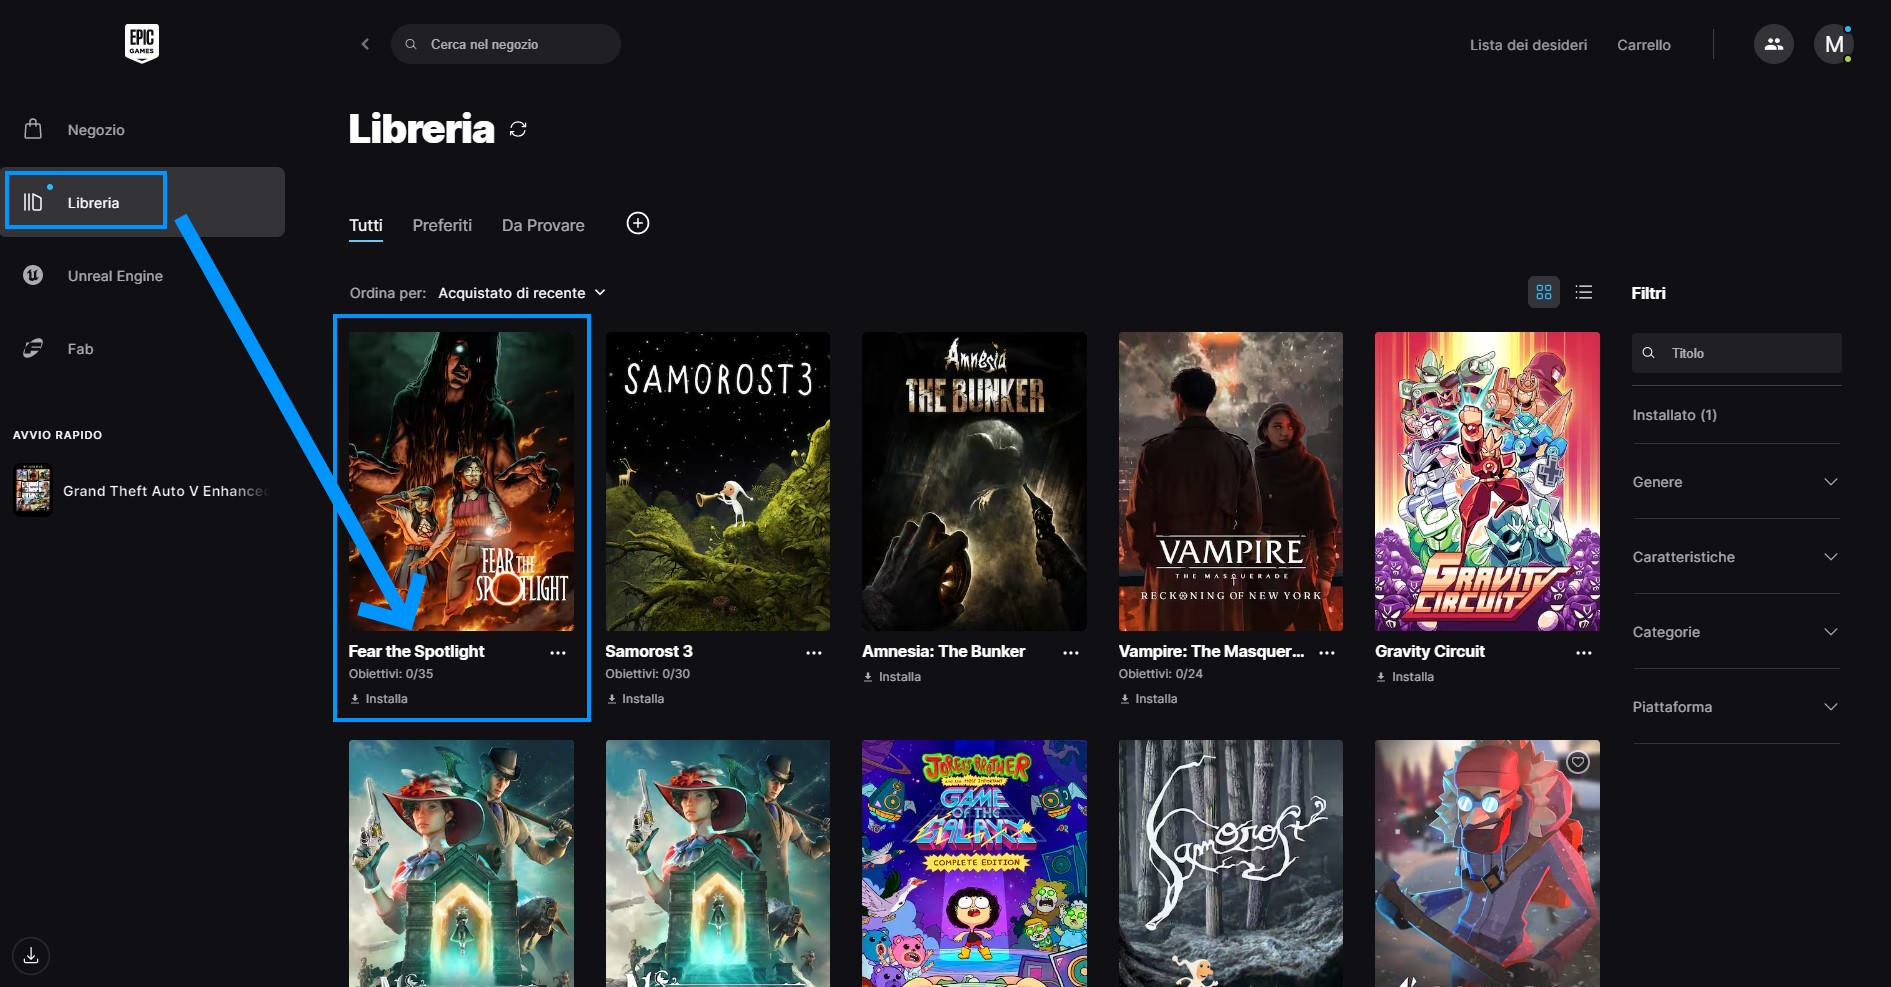The image size is (1891, 987).
Task: Open Negozio in the sidebar
Action: click(x=96, y=130)
